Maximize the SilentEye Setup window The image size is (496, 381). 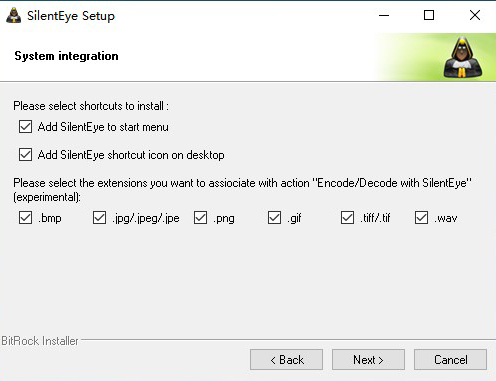tap(429, 15)
